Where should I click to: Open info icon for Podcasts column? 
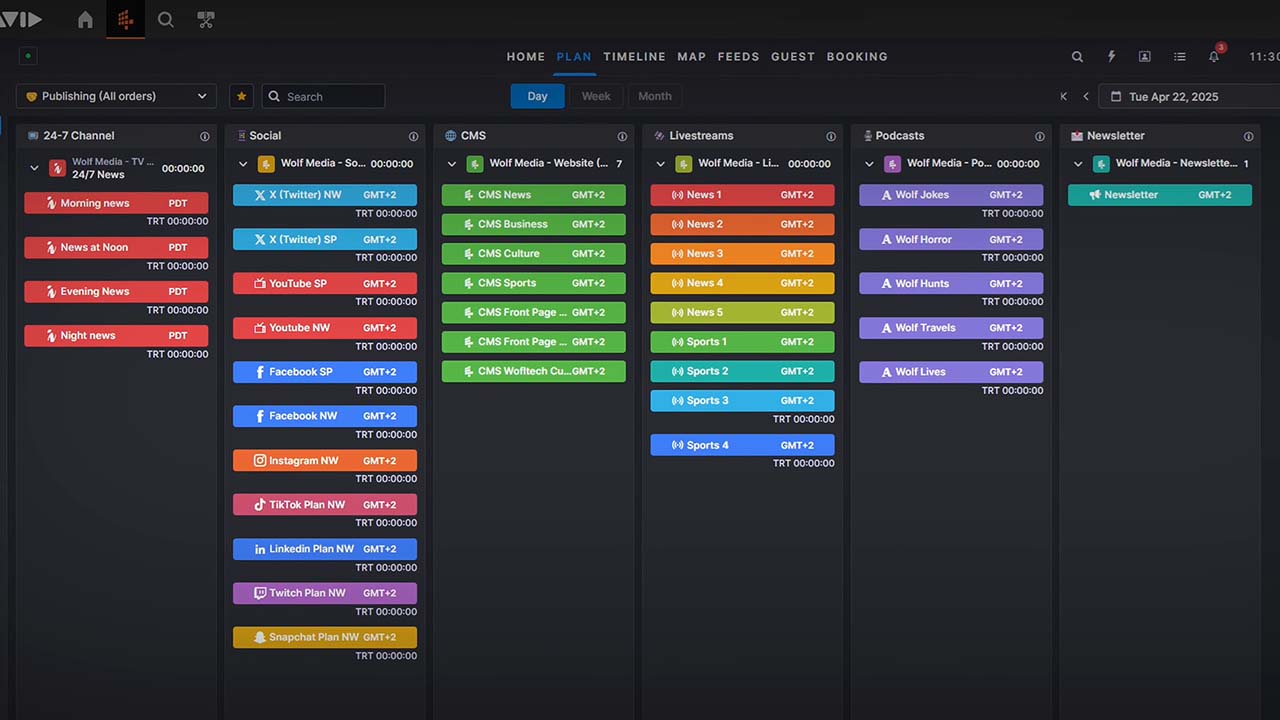1040,136
